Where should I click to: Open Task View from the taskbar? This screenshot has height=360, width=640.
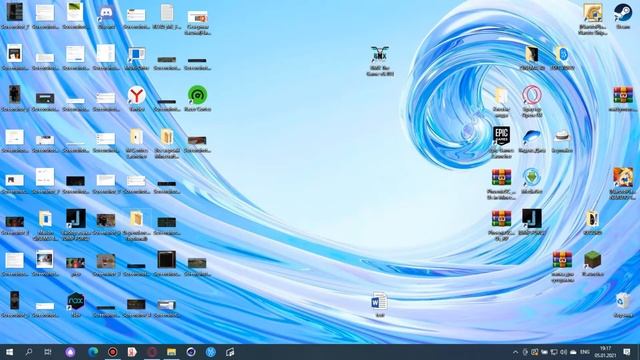(48, 352)
